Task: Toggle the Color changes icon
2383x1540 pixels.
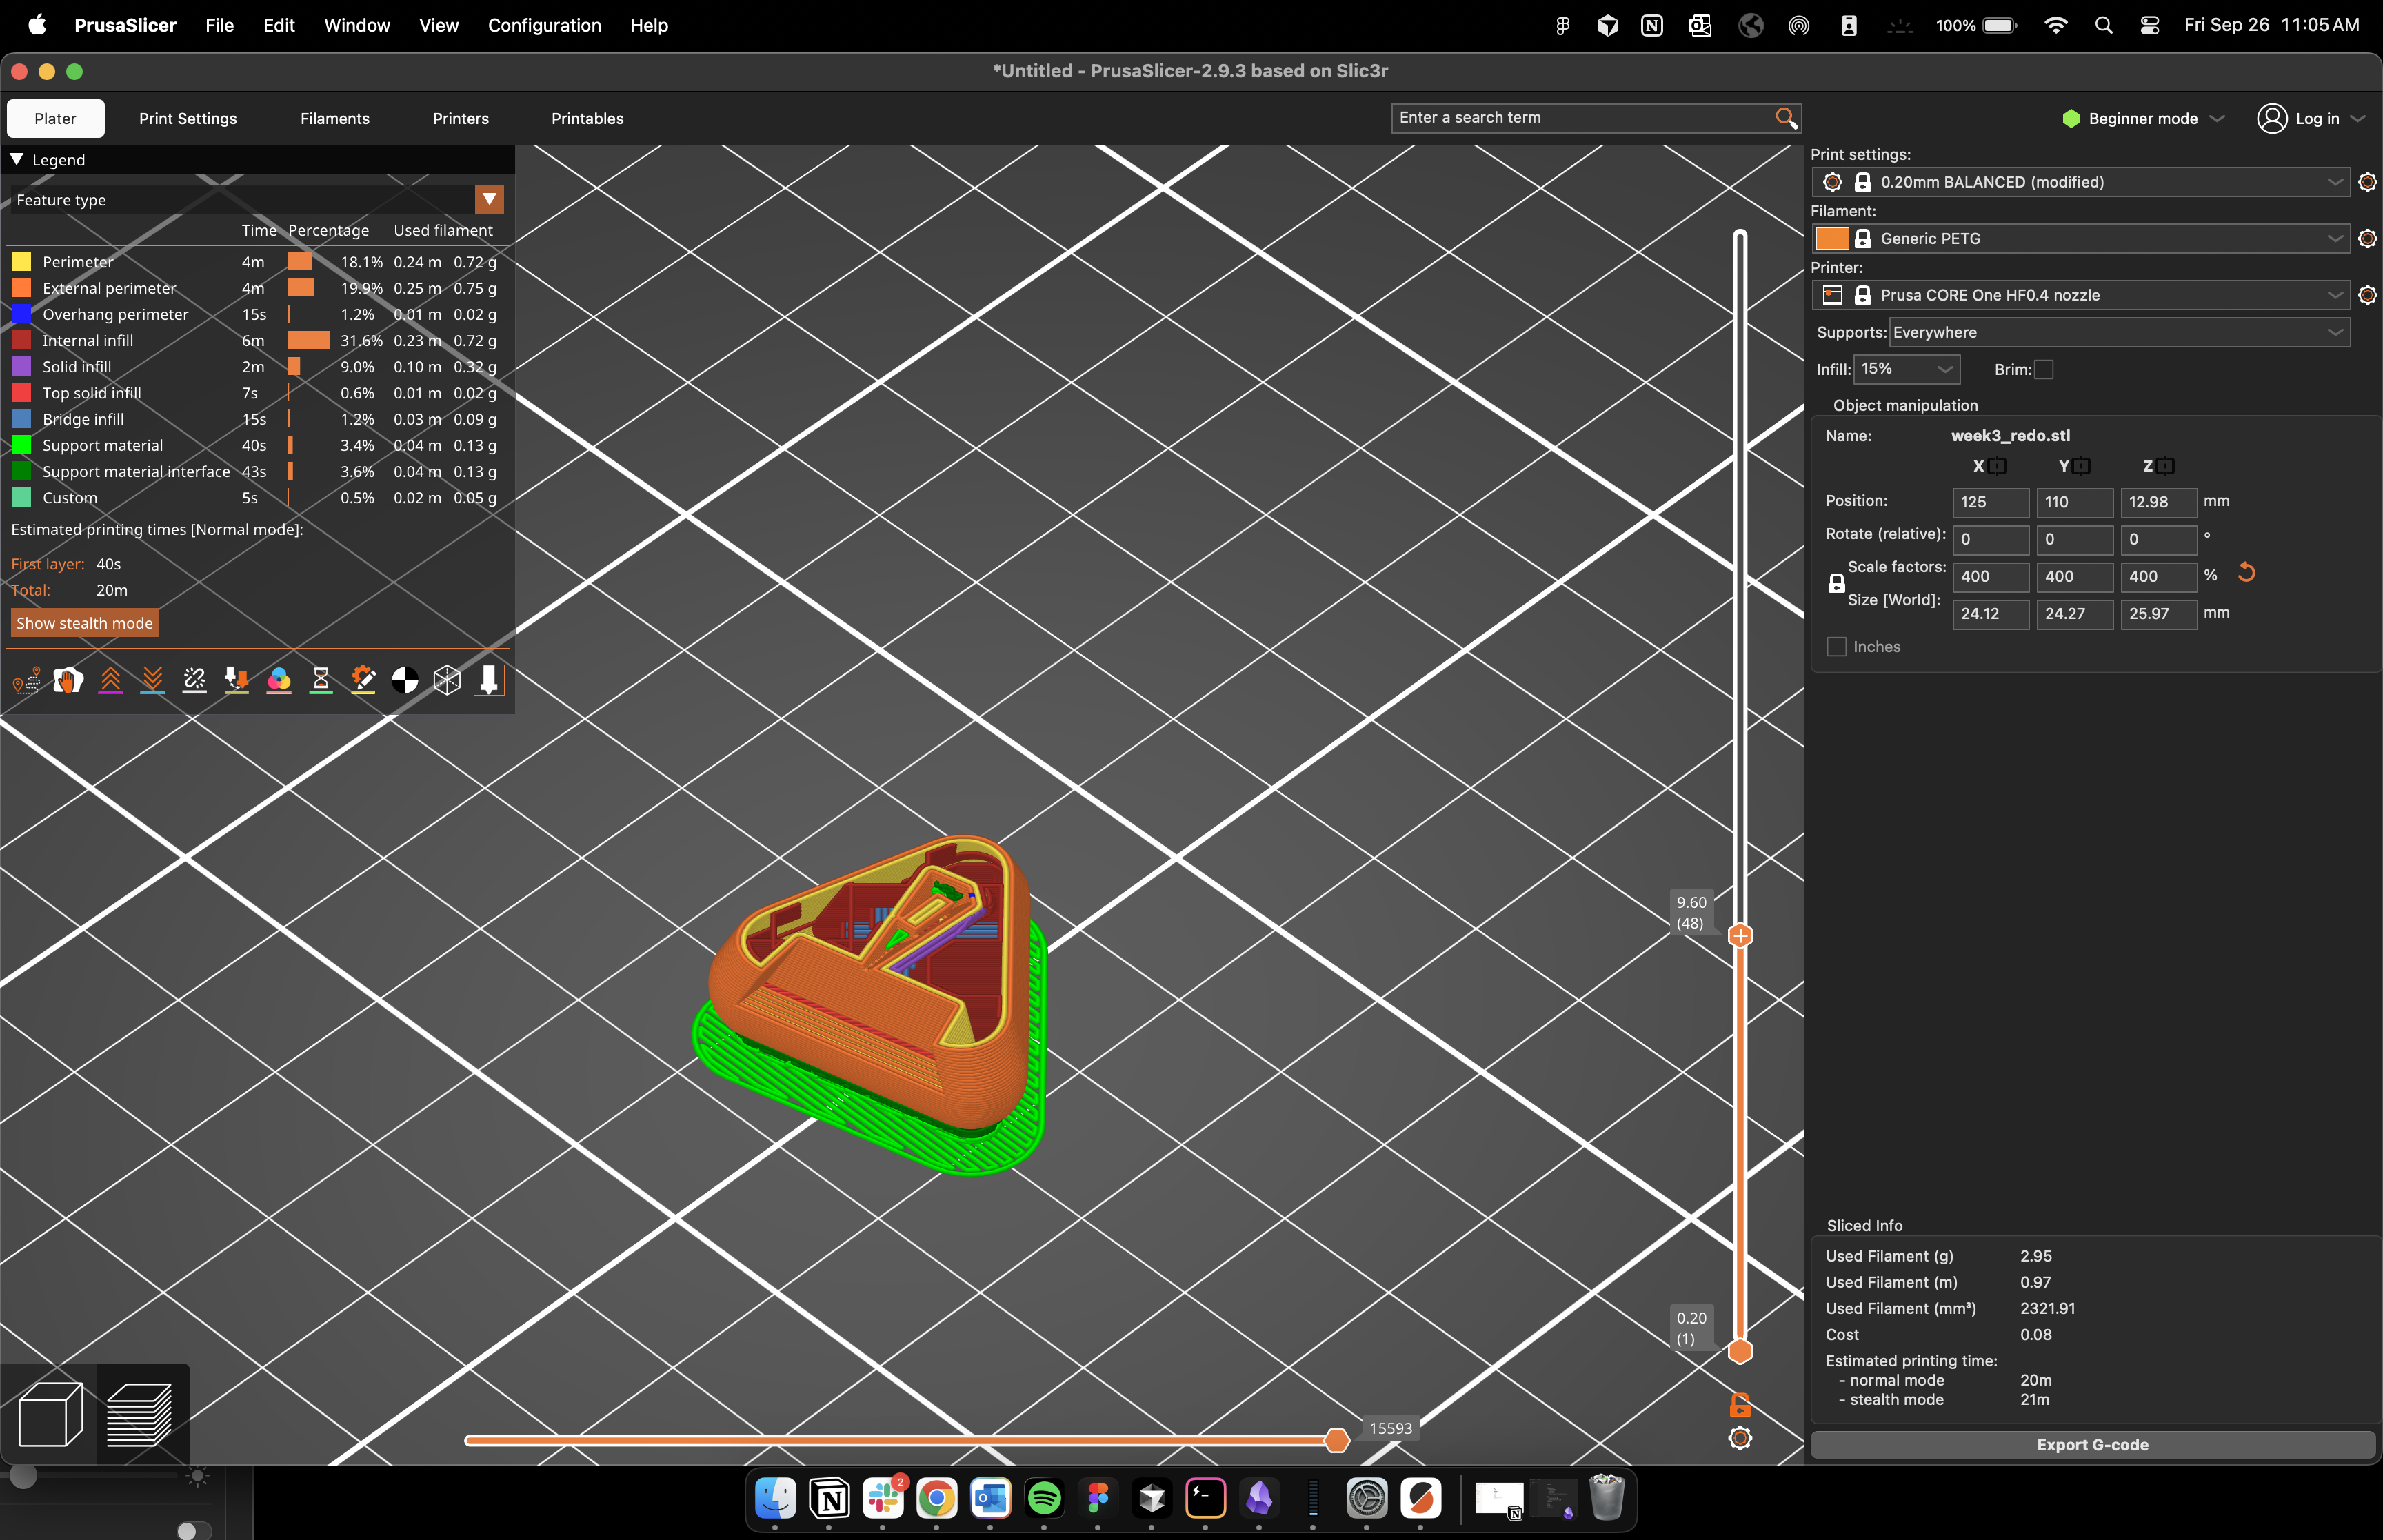Action: [x=279, y=681]
